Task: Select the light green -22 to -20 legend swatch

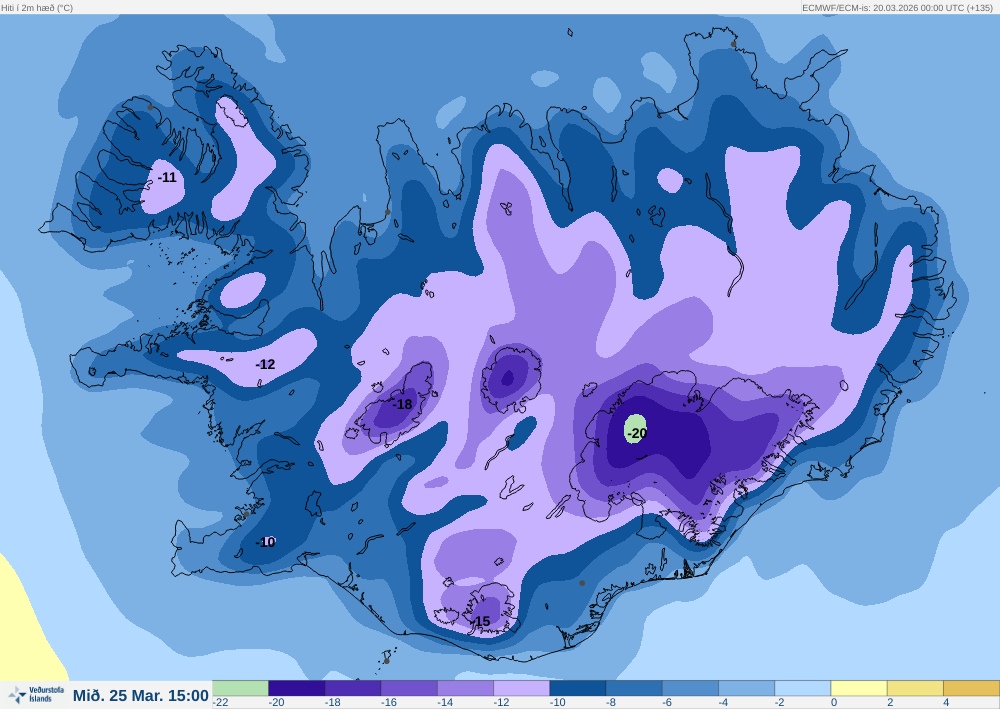Action: coord(240,688)
